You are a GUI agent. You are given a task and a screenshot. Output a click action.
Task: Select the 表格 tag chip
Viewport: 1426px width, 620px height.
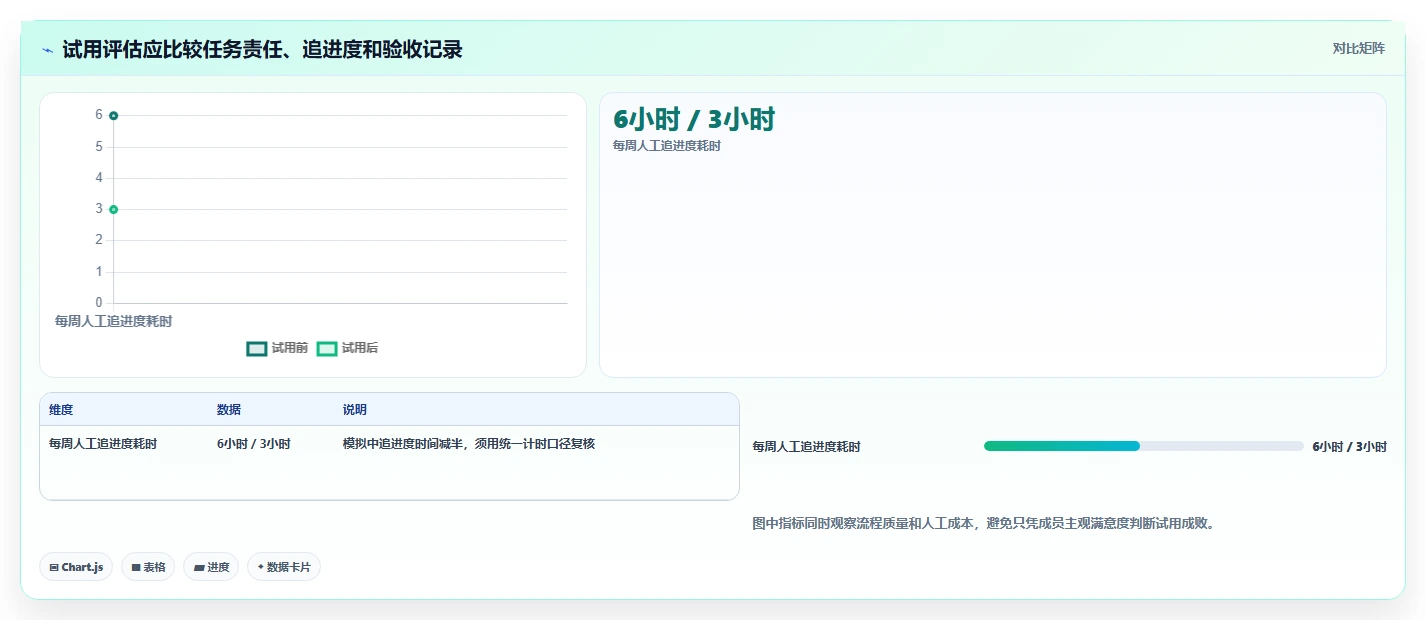(148, 567)
